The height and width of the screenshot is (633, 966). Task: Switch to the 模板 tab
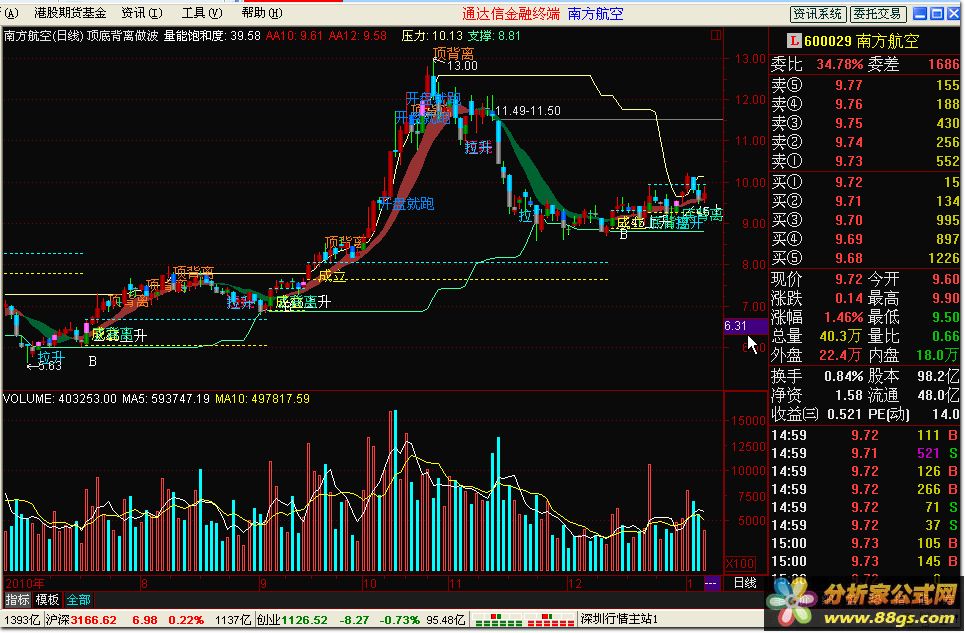click(47, 600)
